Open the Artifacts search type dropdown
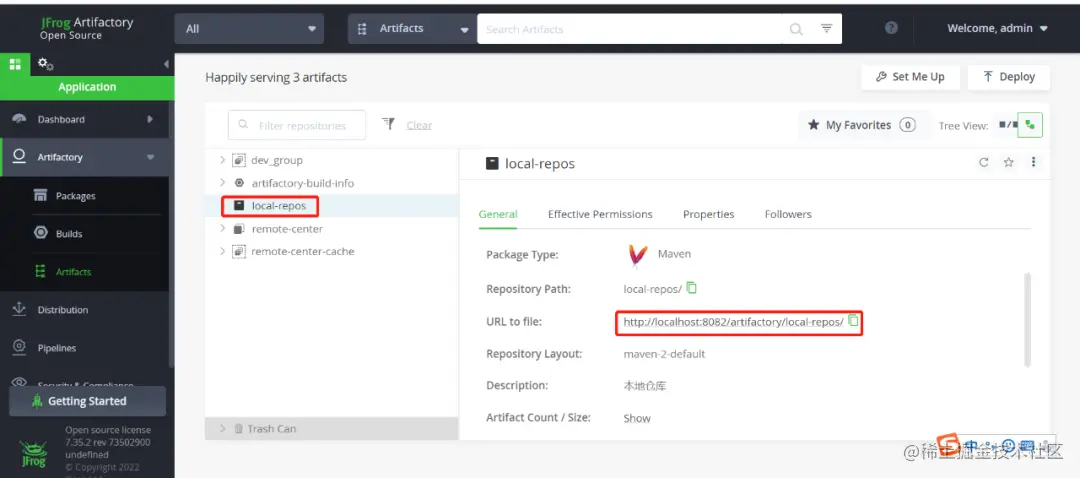 click(x=412, y=29)
